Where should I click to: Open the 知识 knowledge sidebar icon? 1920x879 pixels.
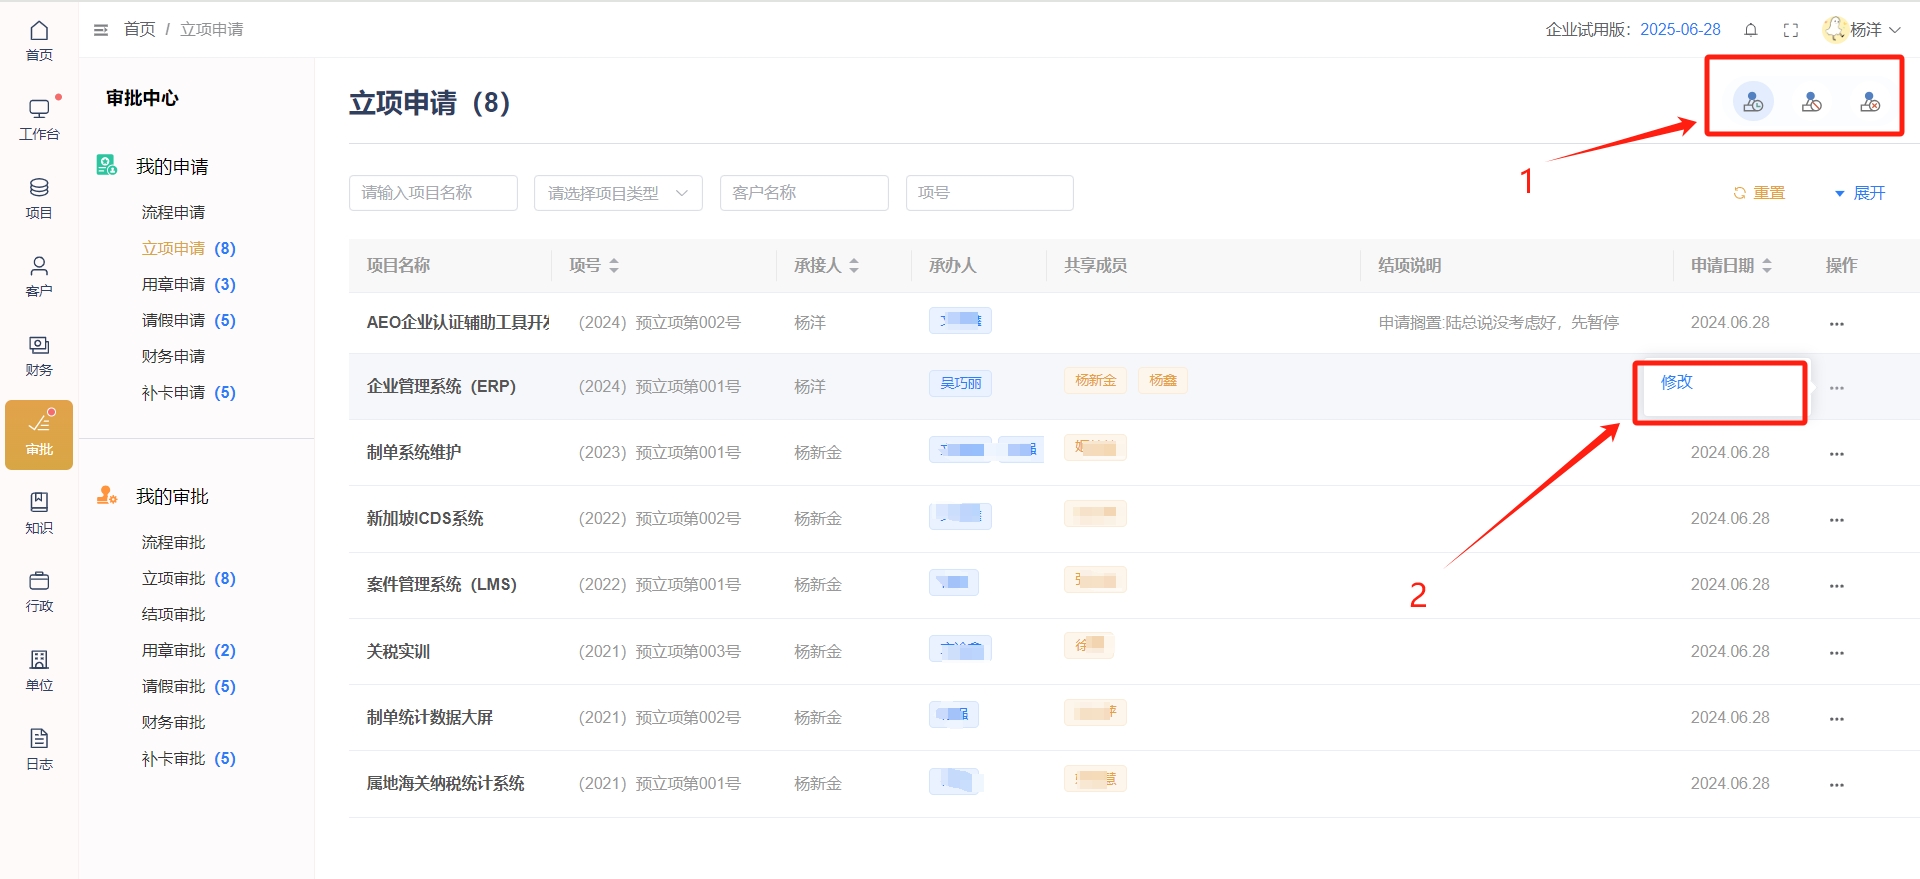coord(39,514)
